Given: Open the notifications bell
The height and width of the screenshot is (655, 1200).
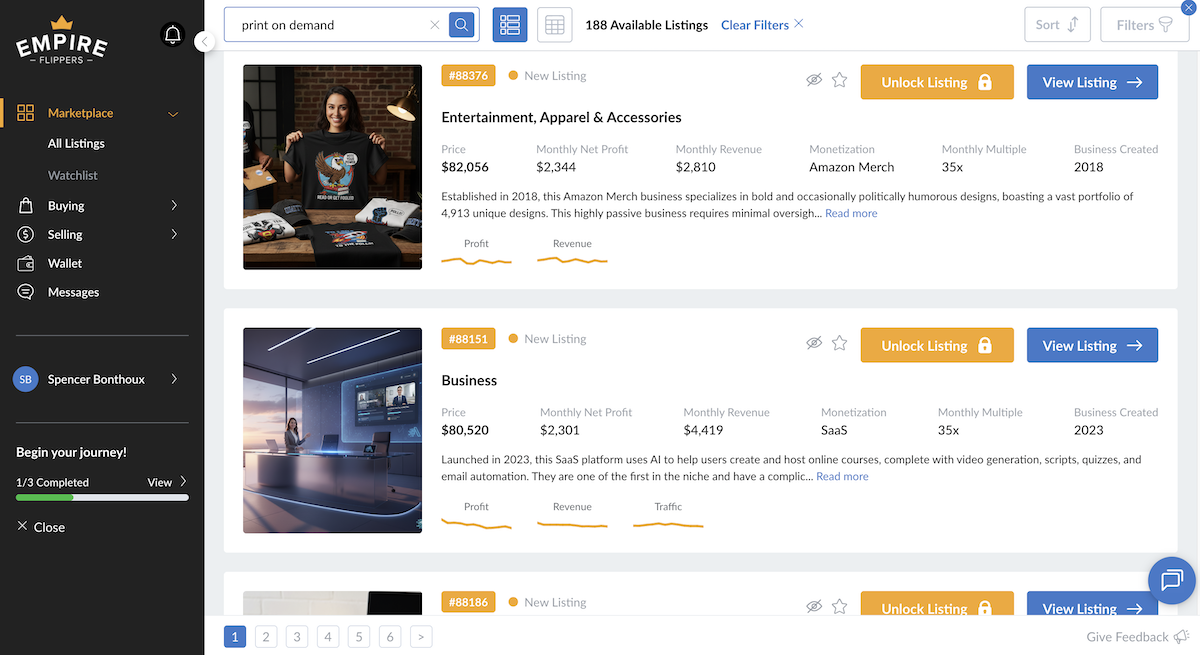Looking at the screenshot, I should point(173,36).
